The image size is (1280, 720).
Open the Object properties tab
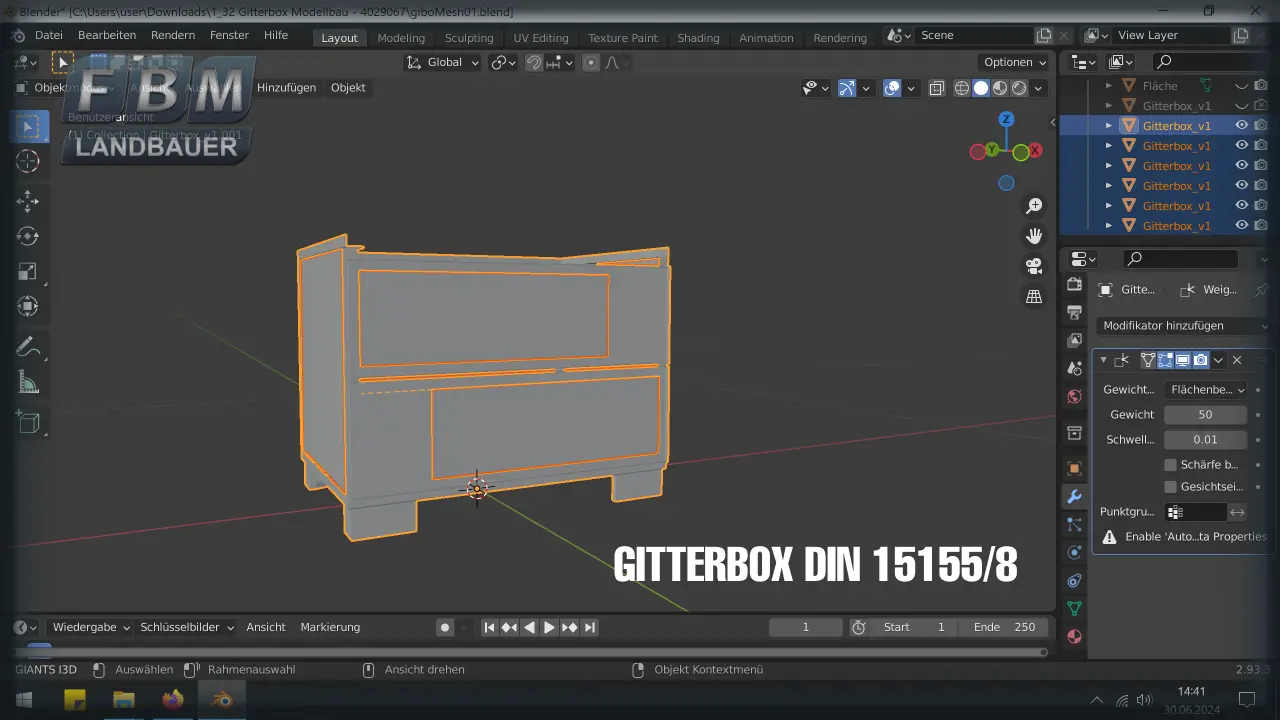(1075, 468)
